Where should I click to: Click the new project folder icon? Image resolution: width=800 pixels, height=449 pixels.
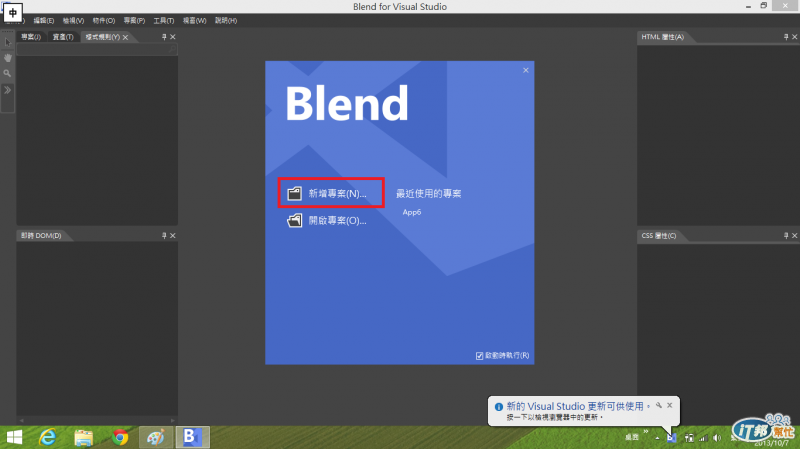(x=294, y=193)
